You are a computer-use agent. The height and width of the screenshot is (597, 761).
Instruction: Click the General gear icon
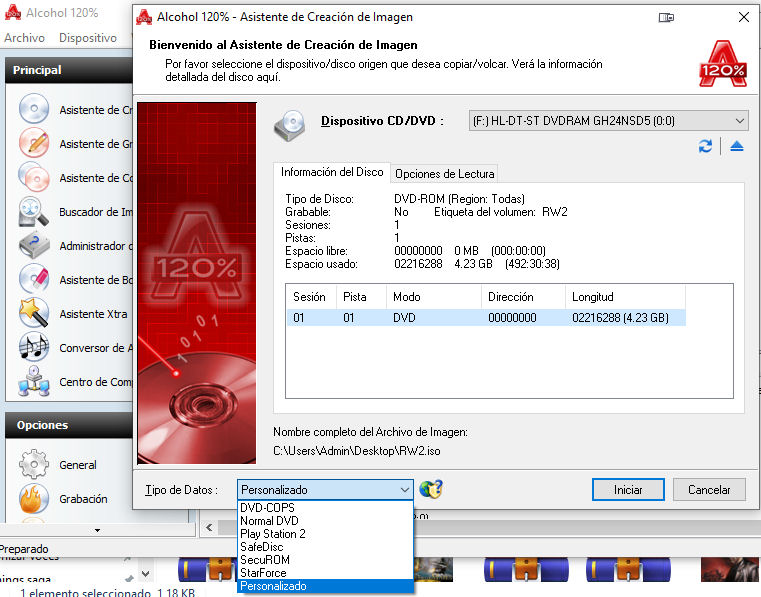33,464
